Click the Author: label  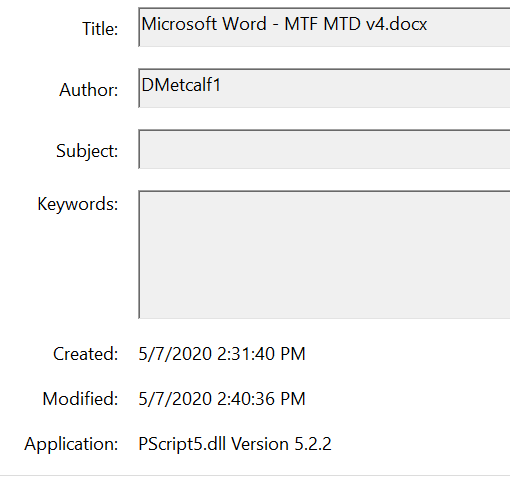[x=89, y=90]
